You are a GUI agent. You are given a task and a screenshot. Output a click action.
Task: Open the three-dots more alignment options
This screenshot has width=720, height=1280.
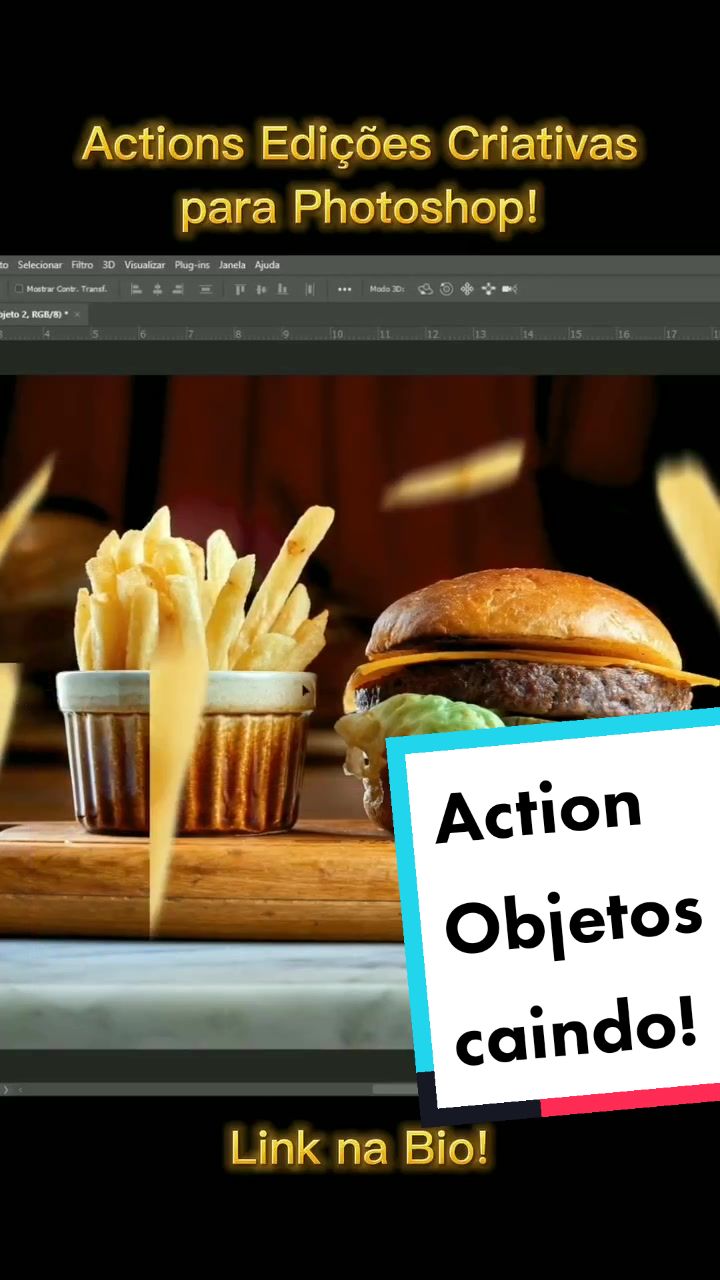coord(344,289)
